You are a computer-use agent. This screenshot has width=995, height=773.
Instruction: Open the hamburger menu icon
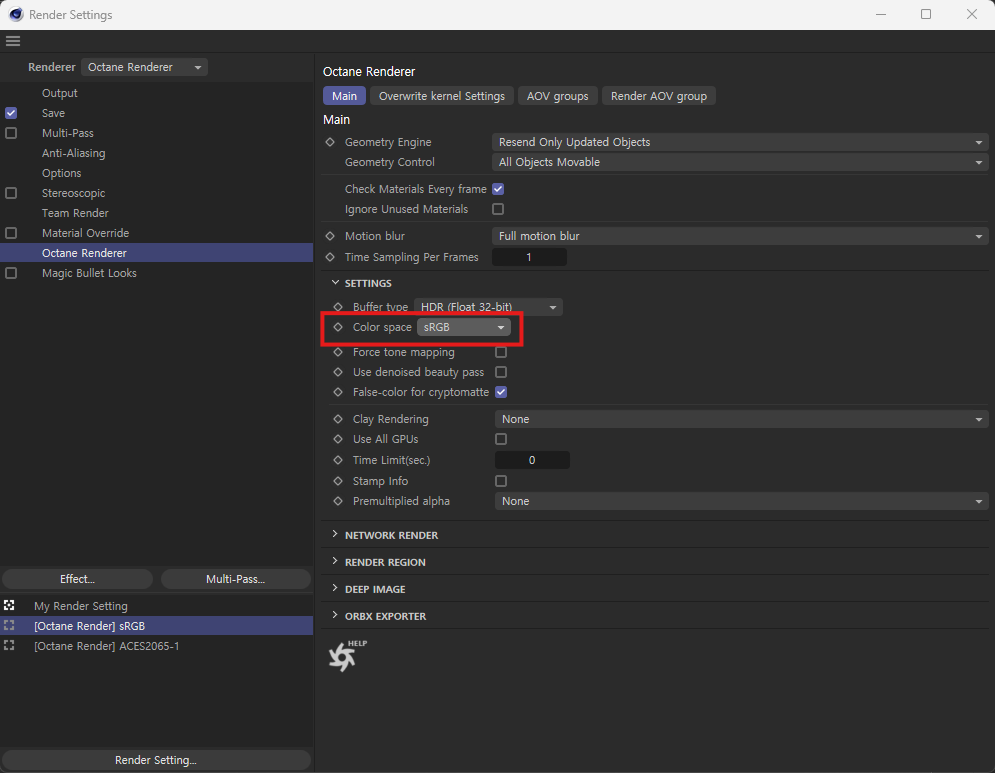click(x=13, y=41)
